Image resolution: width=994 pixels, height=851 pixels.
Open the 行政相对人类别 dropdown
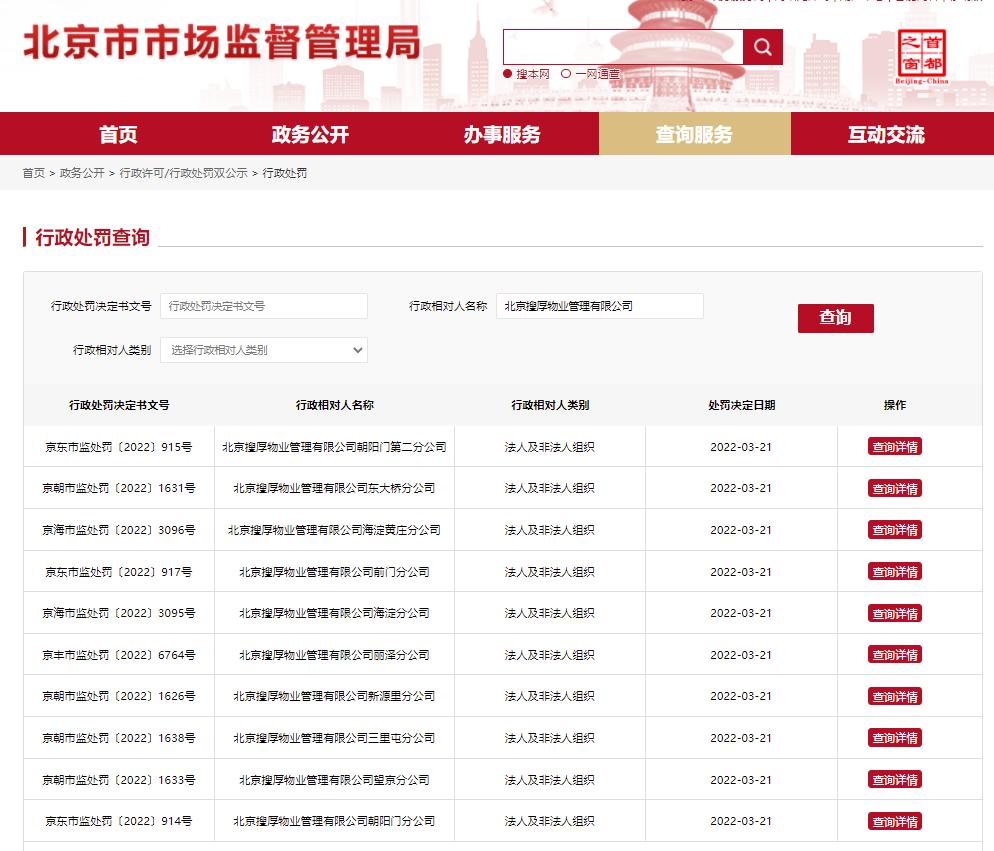[x=263, y=350]
